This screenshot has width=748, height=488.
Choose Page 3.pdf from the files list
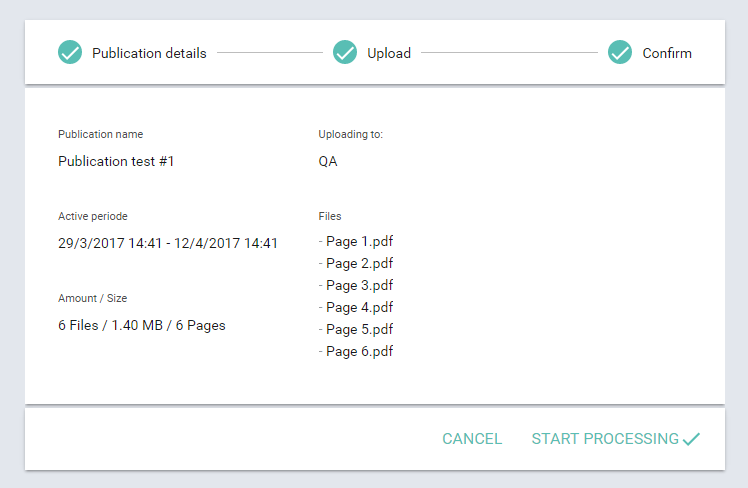point(356,285)
